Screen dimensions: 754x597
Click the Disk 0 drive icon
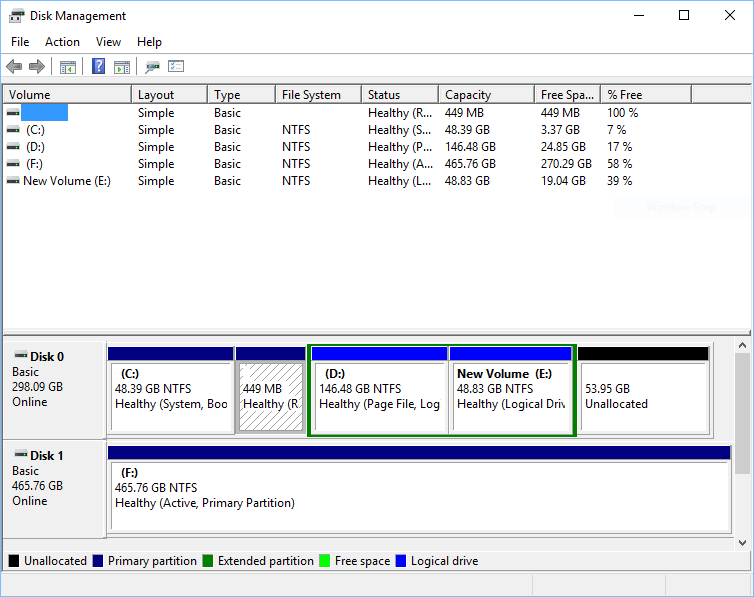tap(21, 355)
